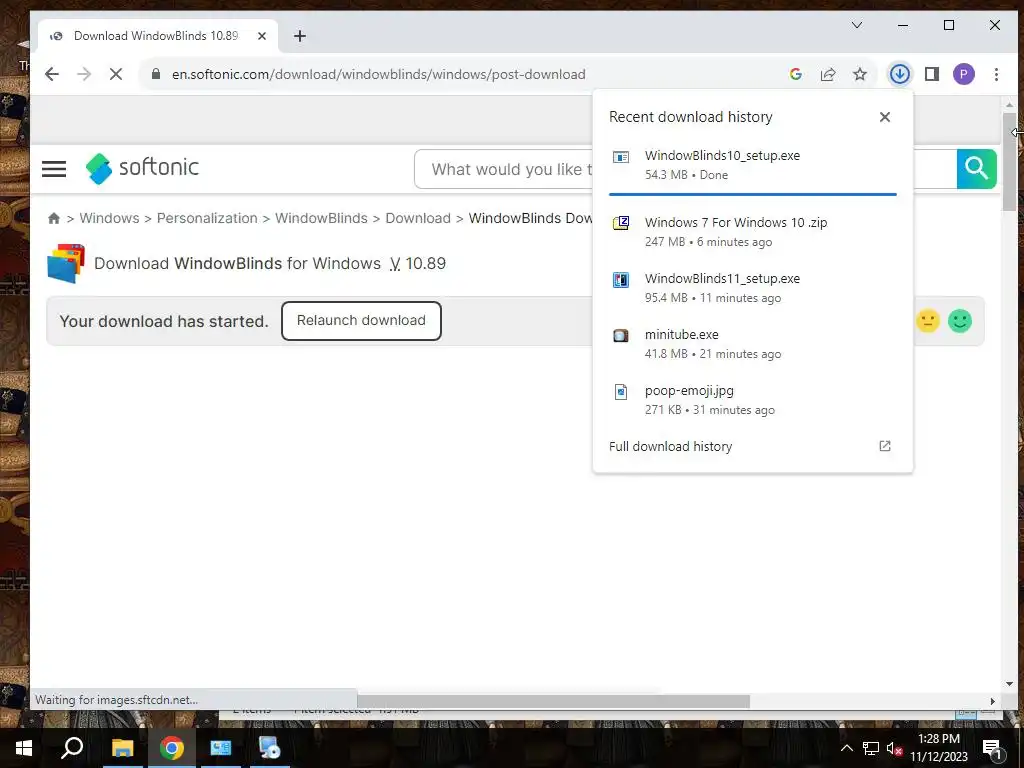Open the WindowBlinds breadcrumb link

click(321, 218)
